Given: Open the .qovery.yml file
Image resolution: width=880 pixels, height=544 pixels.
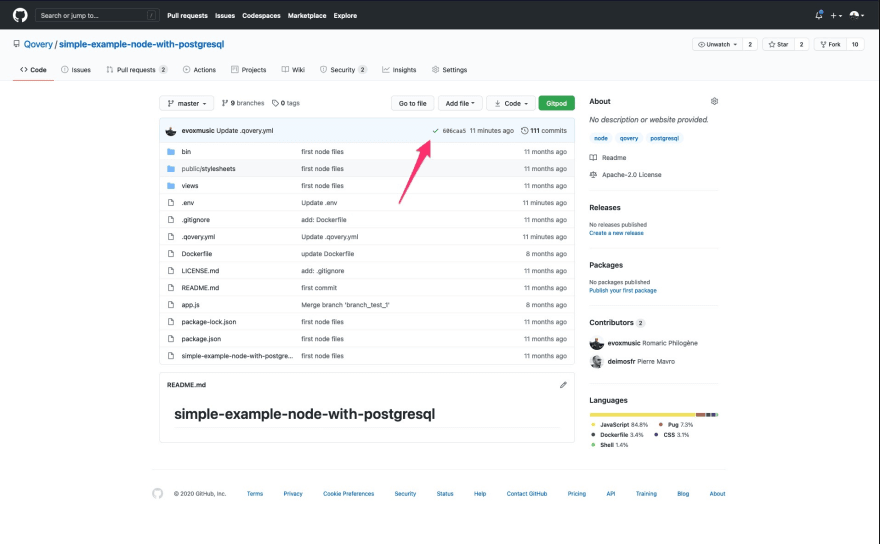Looking at the screenshot, I should click(198, 237).
